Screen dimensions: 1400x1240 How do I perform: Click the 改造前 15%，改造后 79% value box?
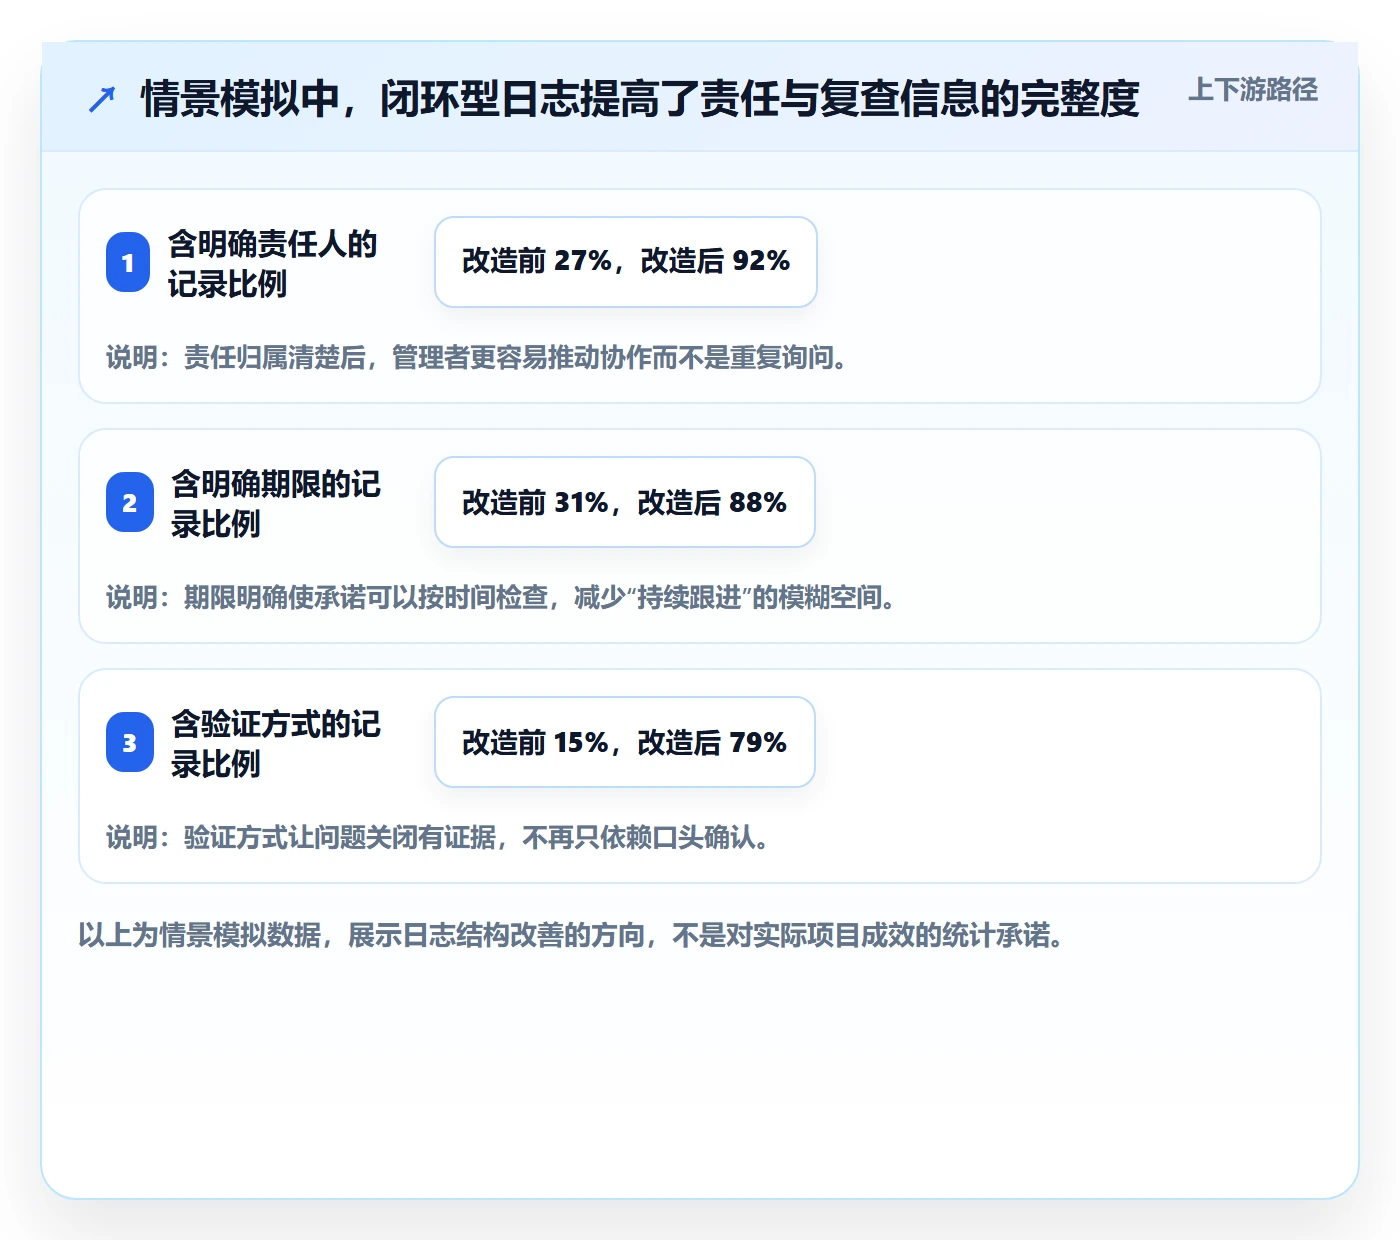[x=625, y=742]
